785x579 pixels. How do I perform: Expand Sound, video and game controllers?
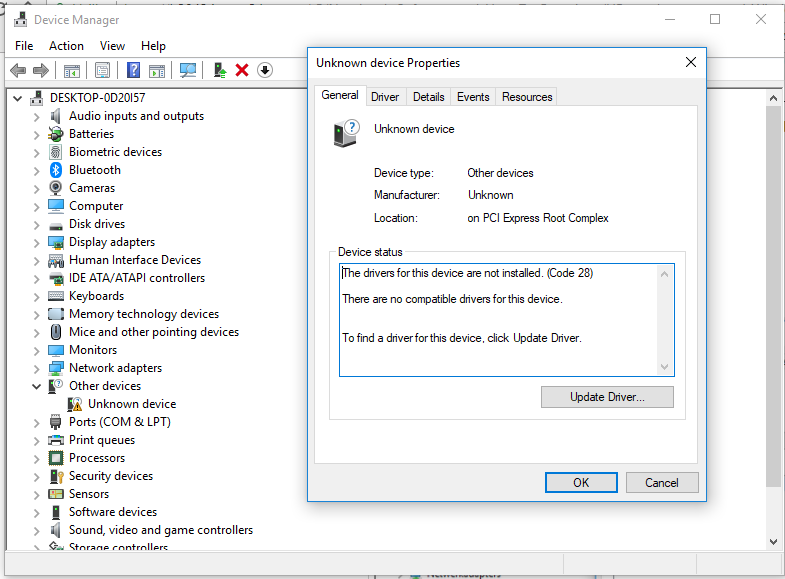tap(36, 531)
